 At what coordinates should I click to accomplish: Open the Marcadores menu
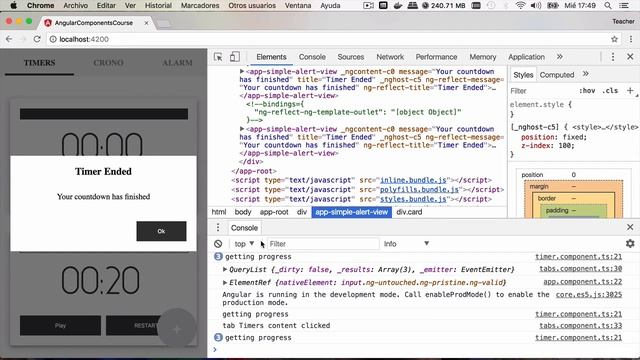tap(200, 5)
